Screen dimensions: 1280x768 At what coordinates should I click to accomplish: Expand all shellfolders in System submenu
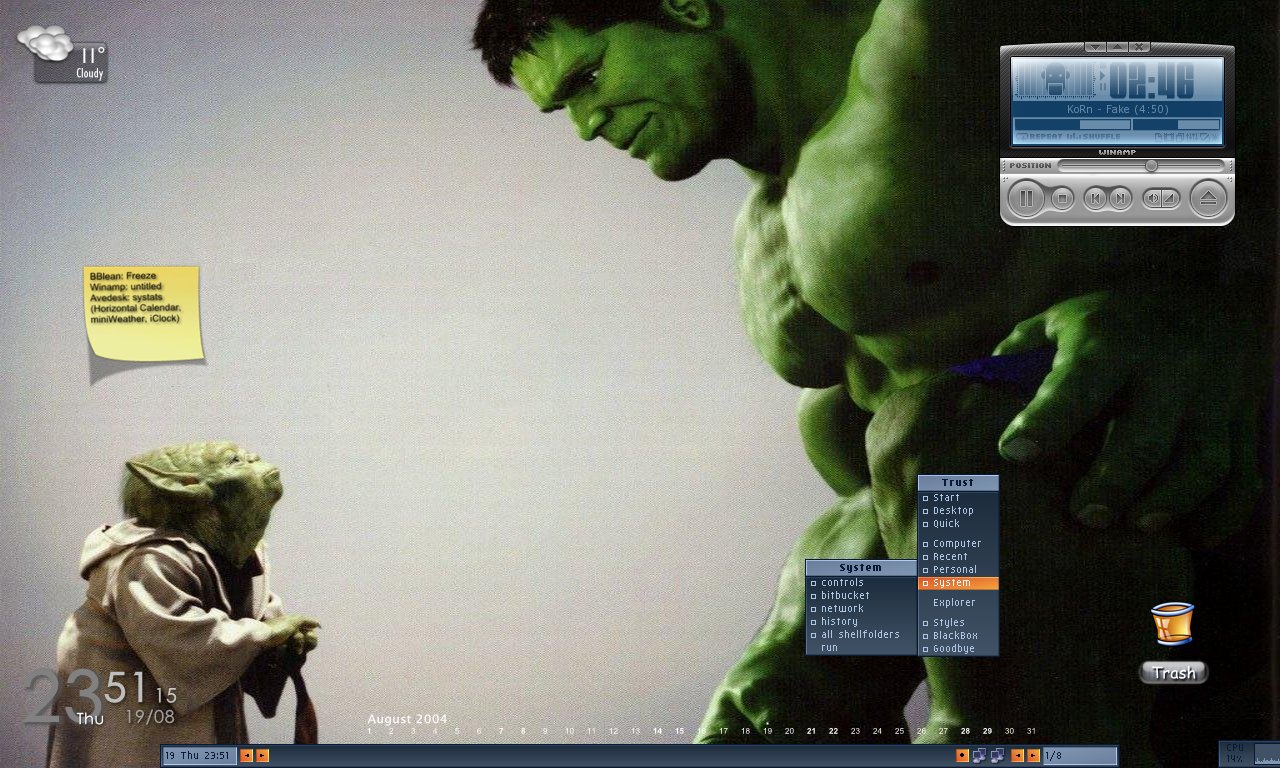[x=861, y=634]
